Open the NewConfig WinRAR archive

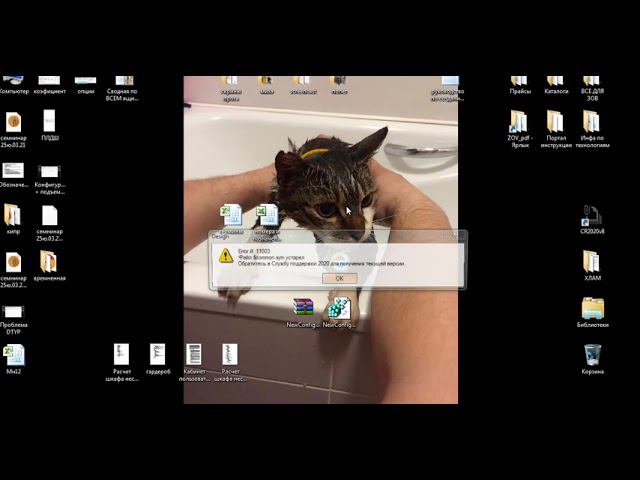tap(303, 313)
